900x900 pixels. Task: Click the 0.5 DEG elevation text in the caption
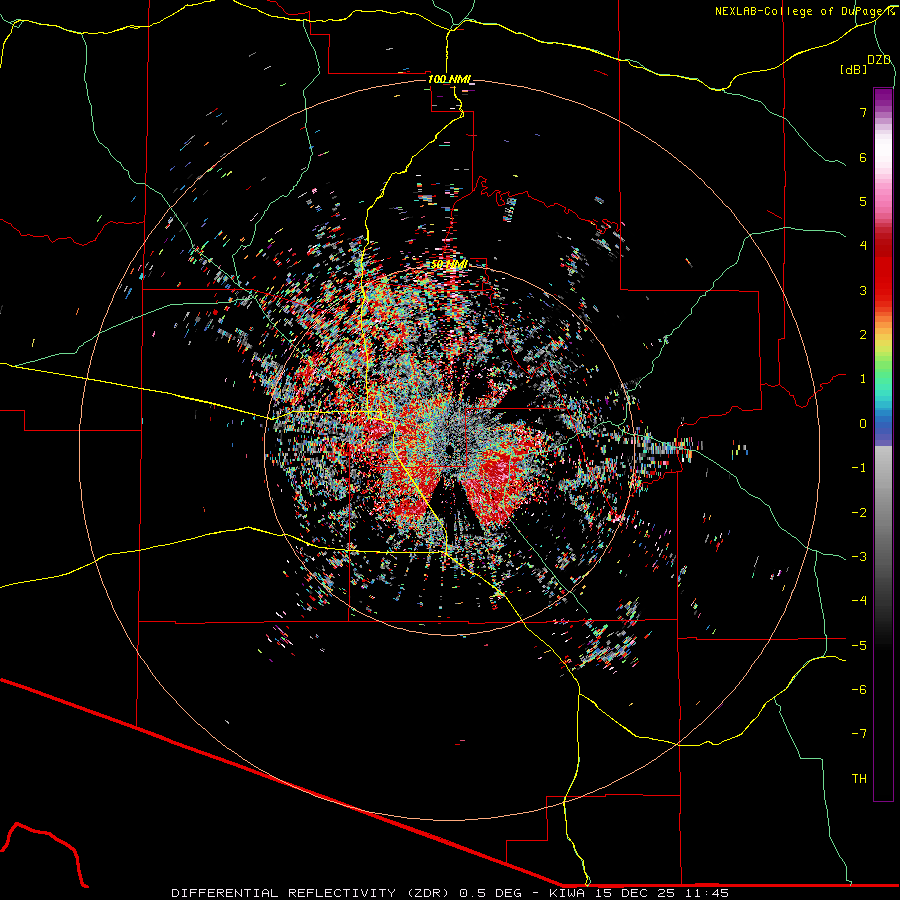pyautogui.click(x=491, y=893)
